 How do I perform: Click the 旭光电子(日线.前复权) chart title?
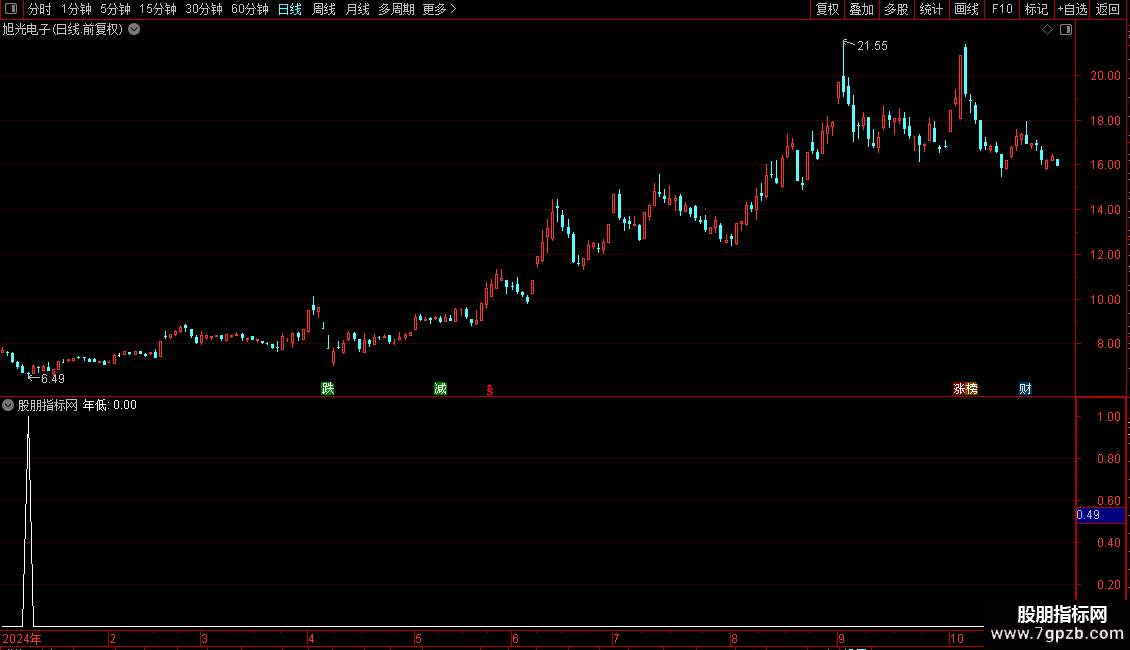point(63,30)
